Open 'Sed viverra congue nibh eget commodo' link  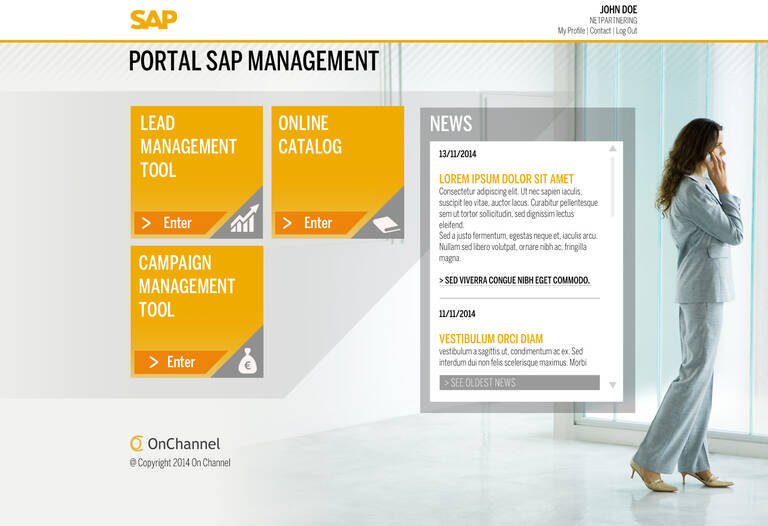[x=514, y=280]
